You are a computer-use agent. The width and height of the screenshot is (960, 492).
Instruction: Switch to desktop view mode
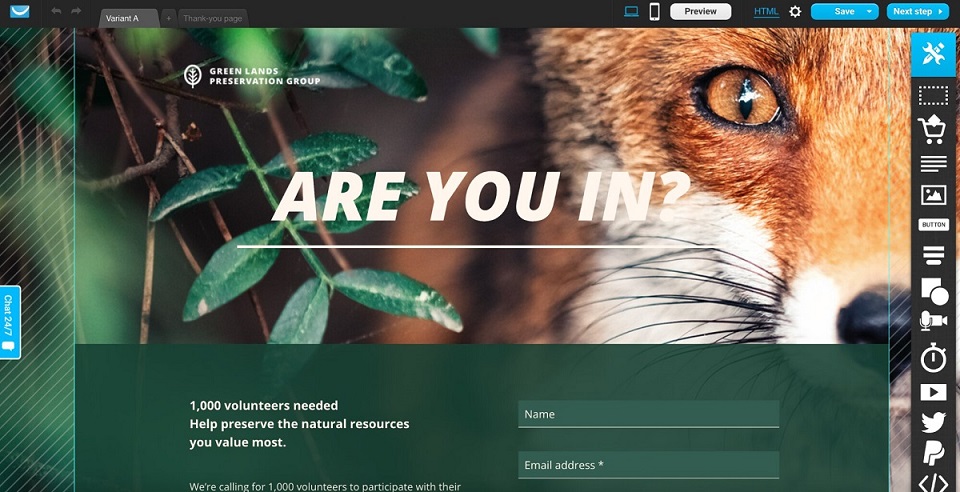coord(631,11)
